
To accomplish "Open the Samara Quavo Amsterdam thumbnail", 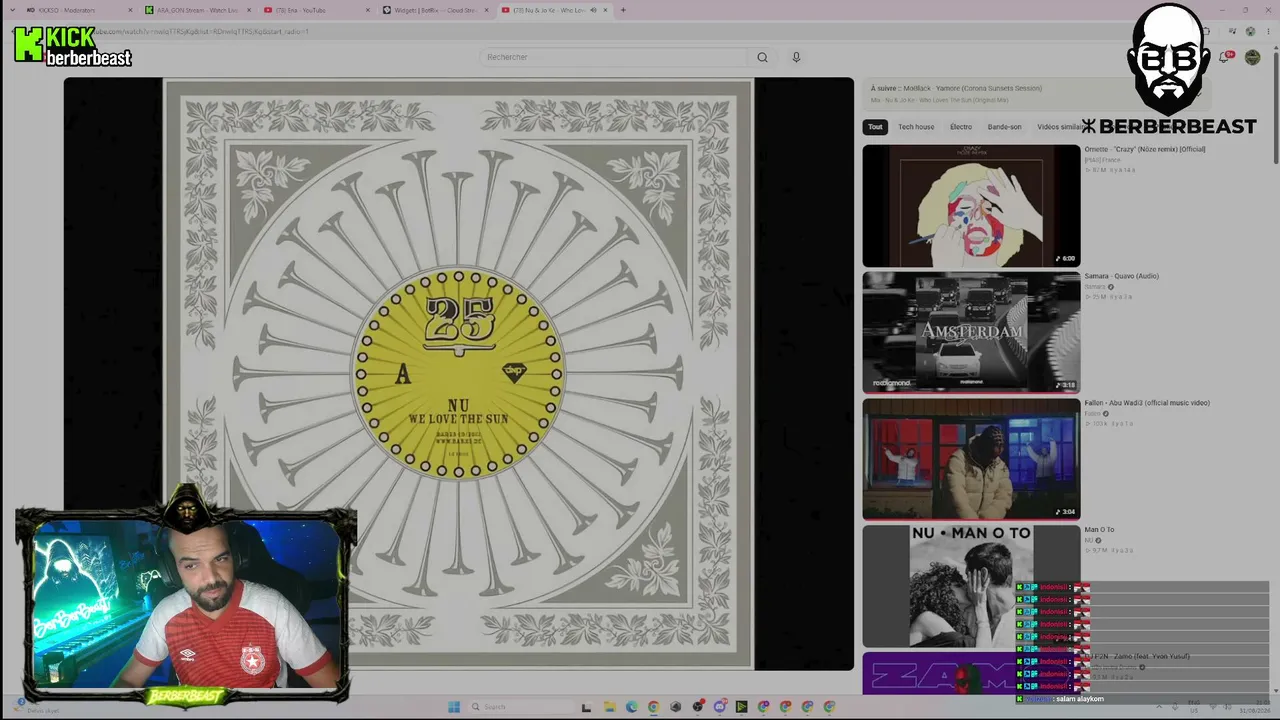I will (971, 332).
